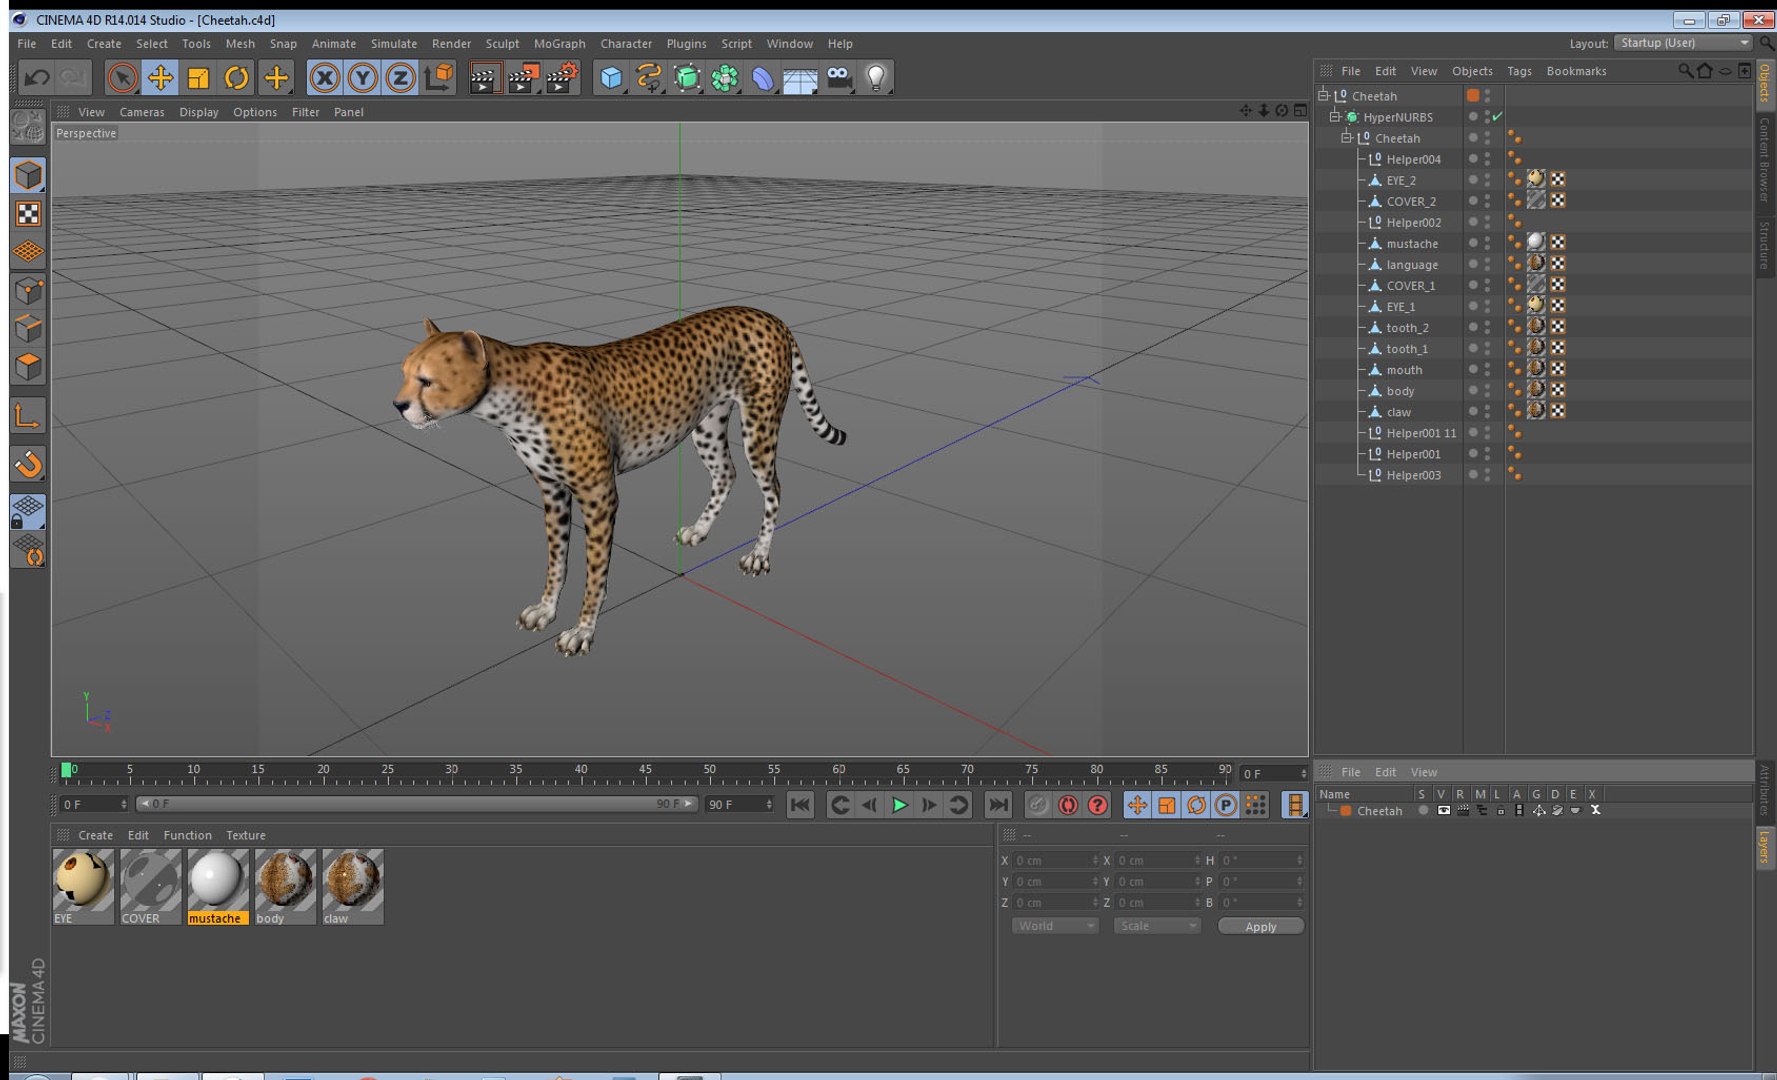Click the coordinate system icon
The height and width of the screenshot is (1080, 1777).
click(x=439, y=77)
